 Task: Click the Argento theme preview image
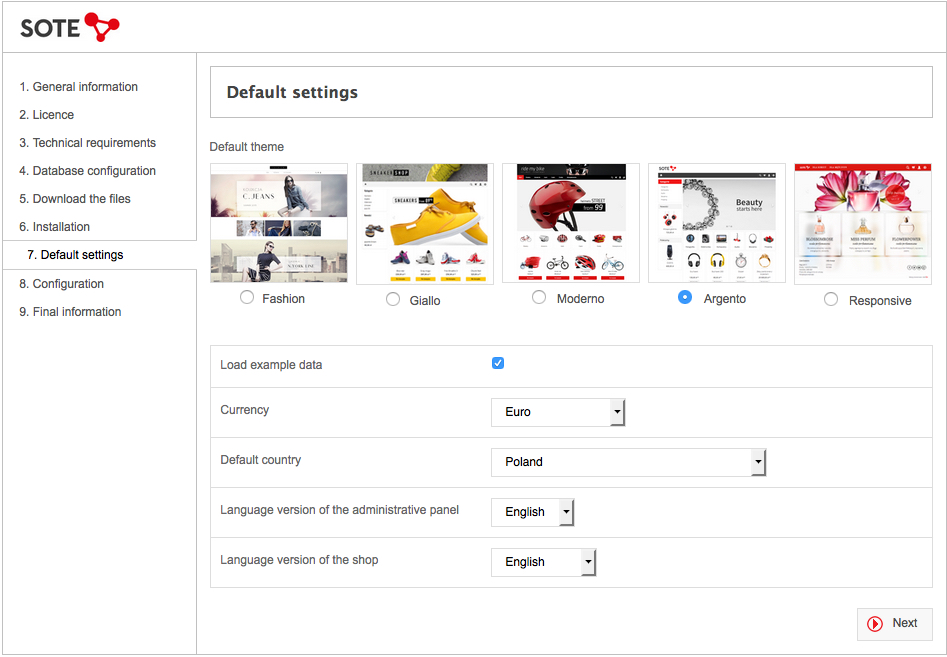(x=717, y=223)
